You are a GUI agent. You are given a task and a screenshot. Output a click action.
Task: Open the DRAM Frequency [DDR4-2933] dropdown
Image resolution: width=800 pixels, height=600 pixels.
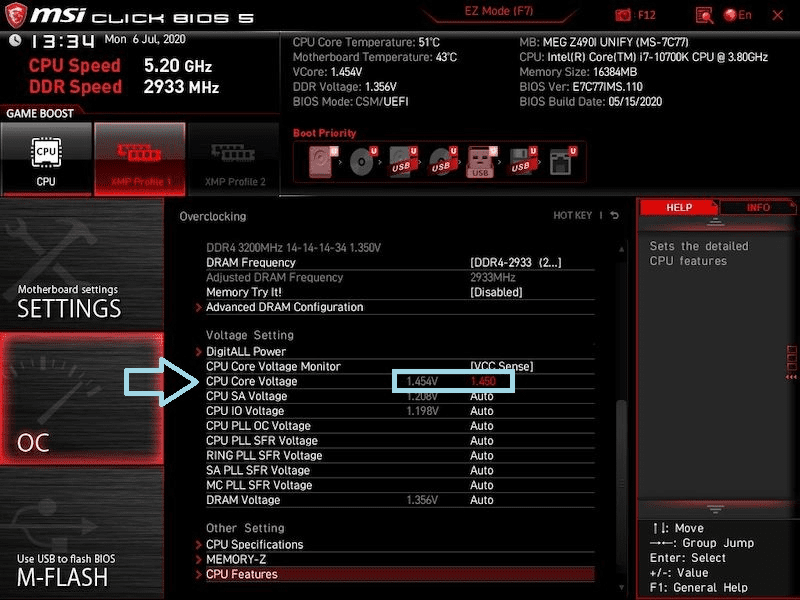(x=515, y=263)
